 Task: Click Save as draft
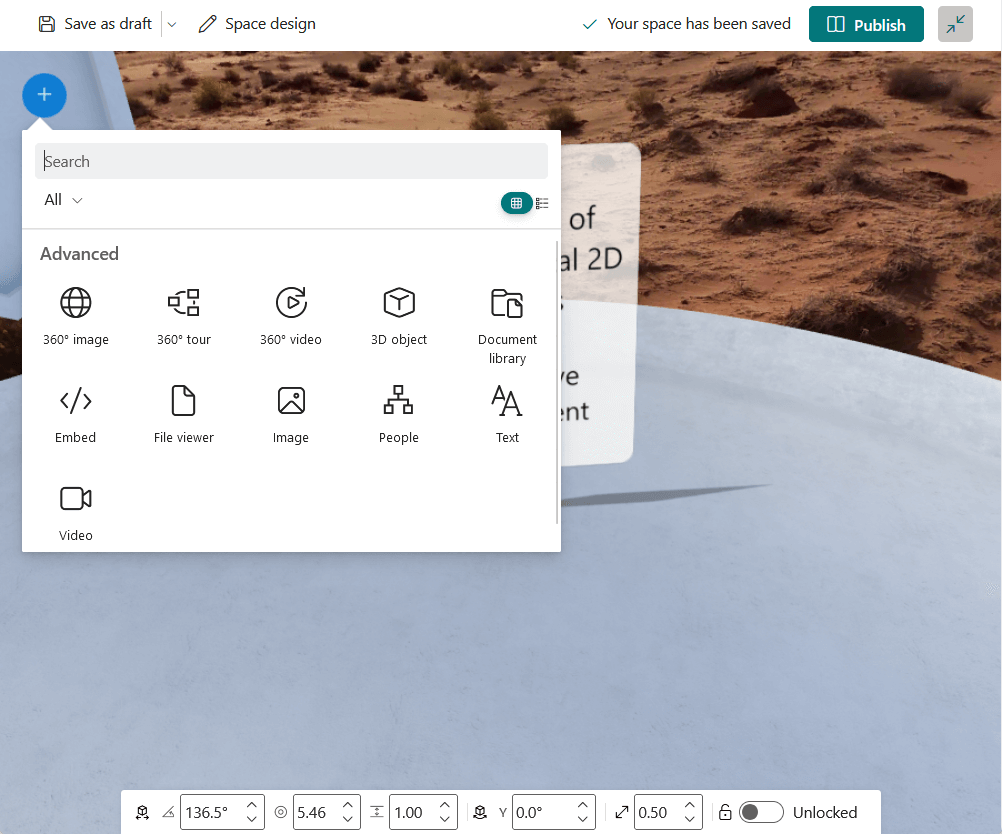click(x=96, y=24)
